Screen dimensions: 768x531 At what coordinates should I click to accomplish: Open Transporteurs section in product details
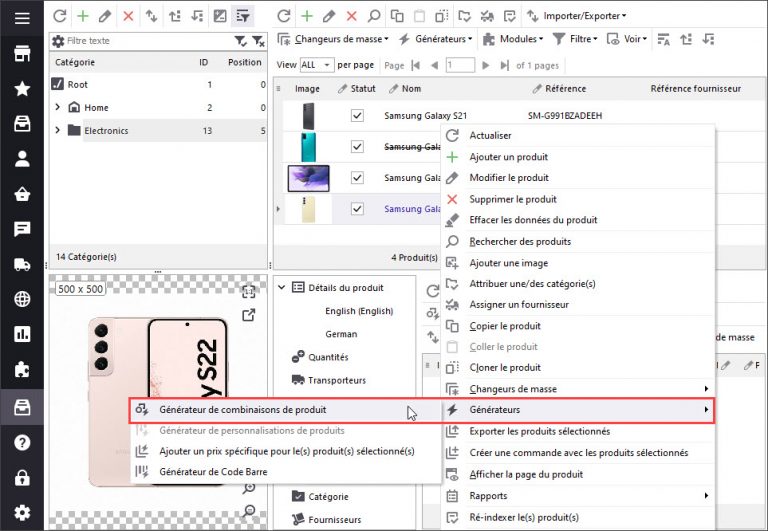point(337,380)
